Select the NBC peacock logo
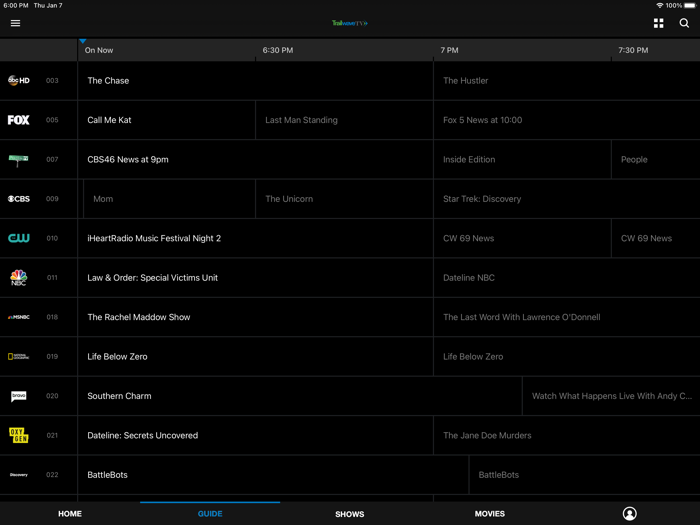This screenshot has width=700, height=525. [x=19, y=278]
